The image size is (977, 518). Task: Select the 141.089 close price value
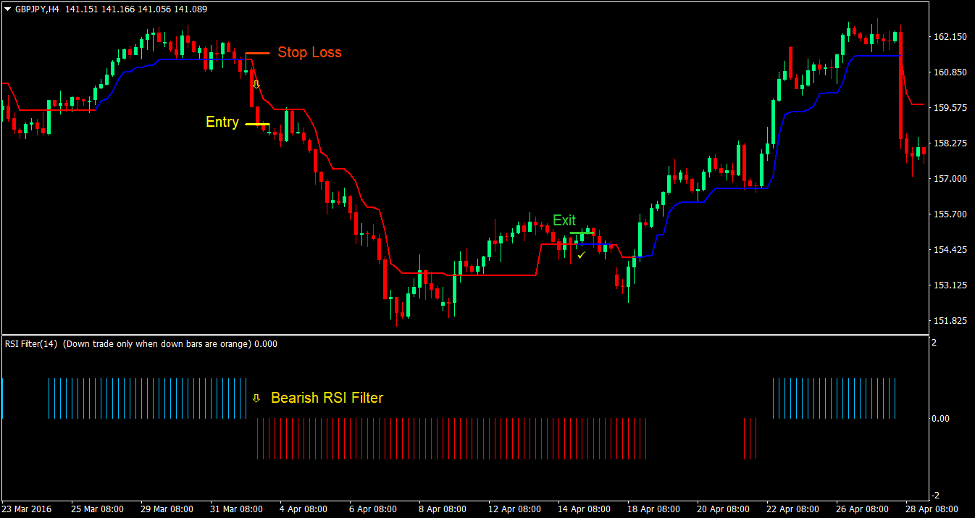coord(191,9)
